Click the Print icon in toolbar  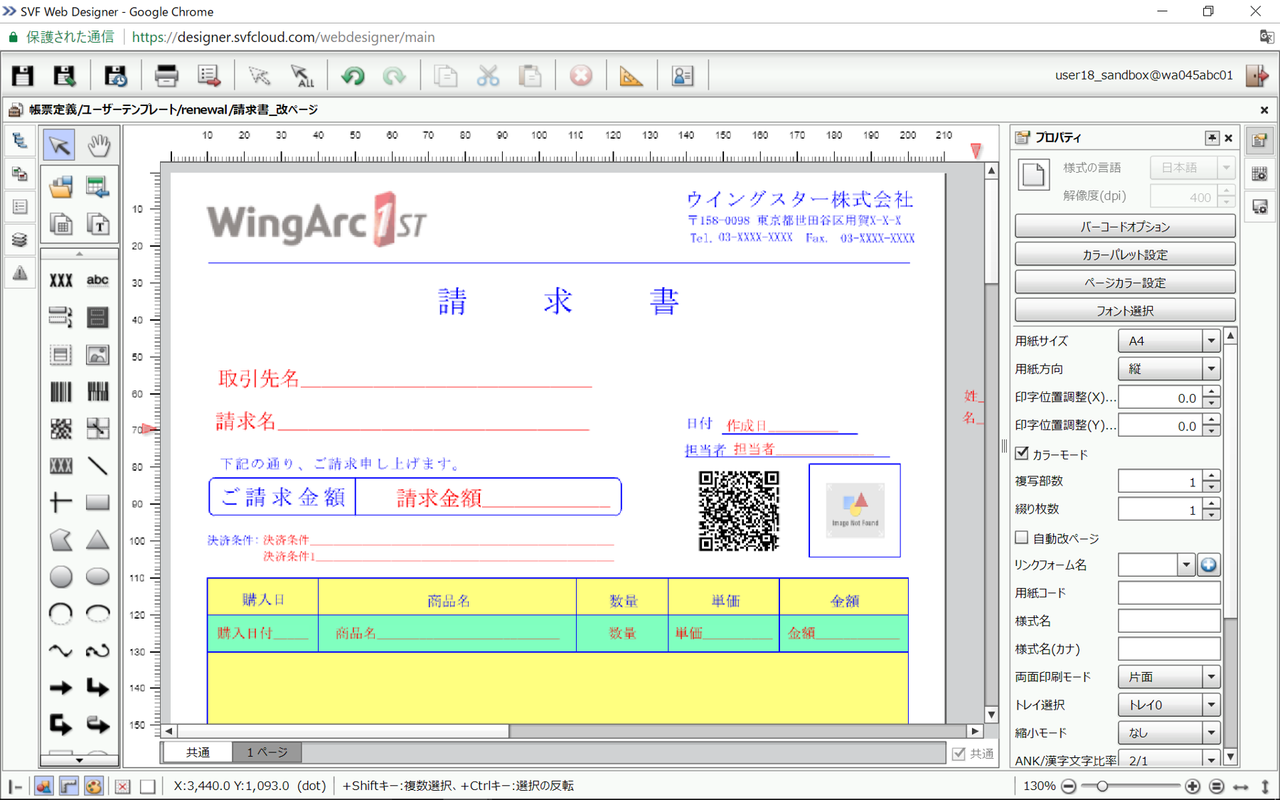click(167, 75)
